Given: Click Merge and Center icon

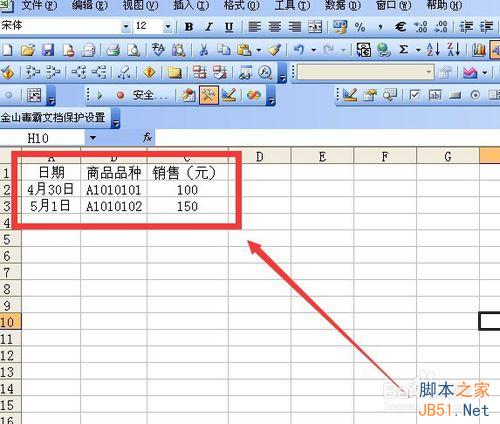Looking at the screenshot, I should click(315, 27).
